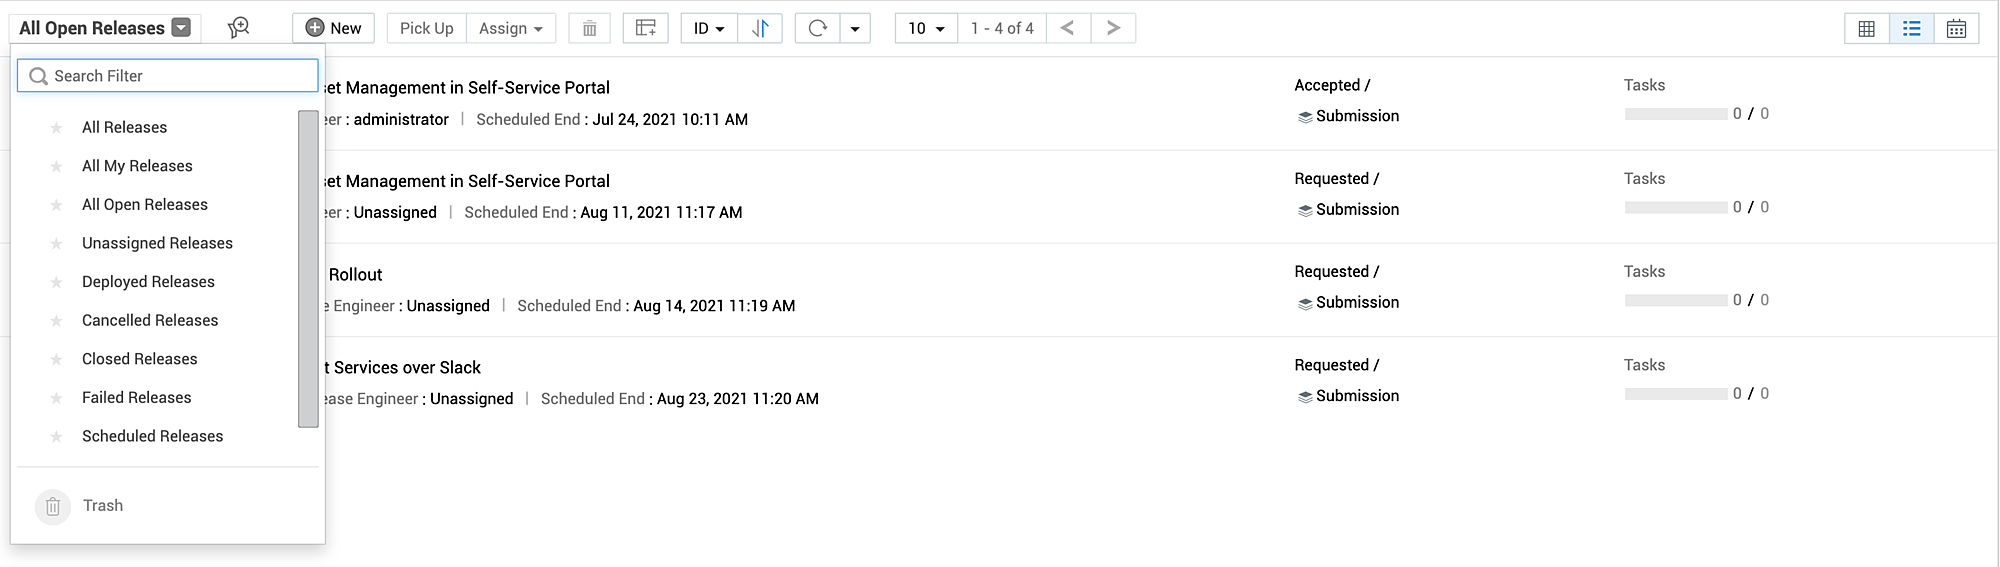Switch to calendar view

click(1957, 28)
